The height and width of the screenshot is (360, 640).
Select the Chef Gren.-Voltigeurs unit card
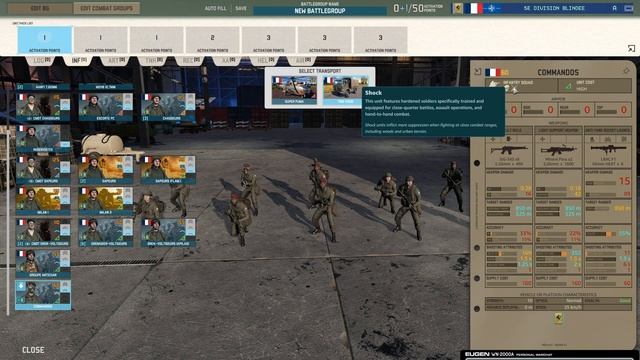43,233
